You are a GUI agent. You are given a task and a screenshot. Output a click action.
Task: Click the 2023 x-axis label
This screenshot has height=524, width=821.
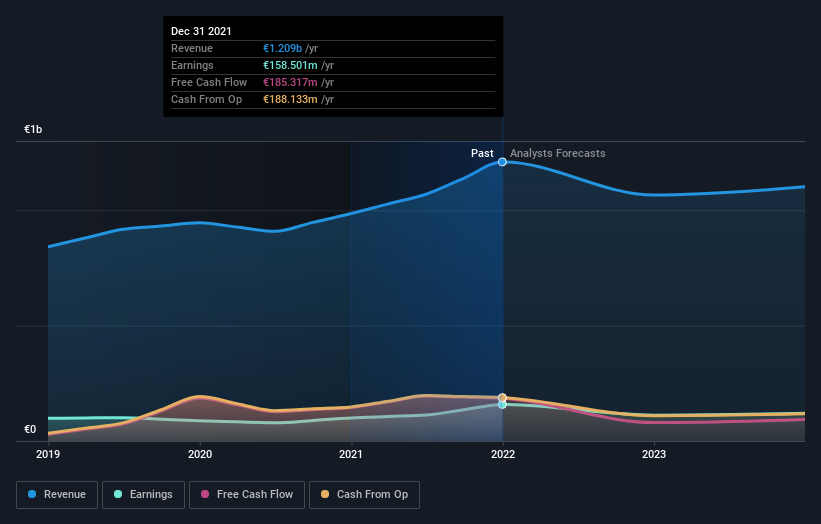click(654, 454)
